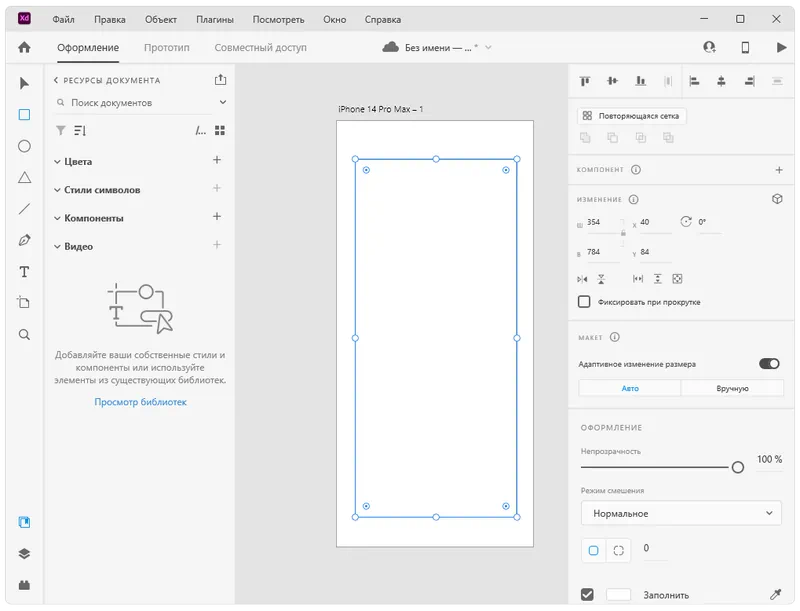The image size is (800, 611).
Task: Select different radius per corner option
Action: [x=618, y=550]
